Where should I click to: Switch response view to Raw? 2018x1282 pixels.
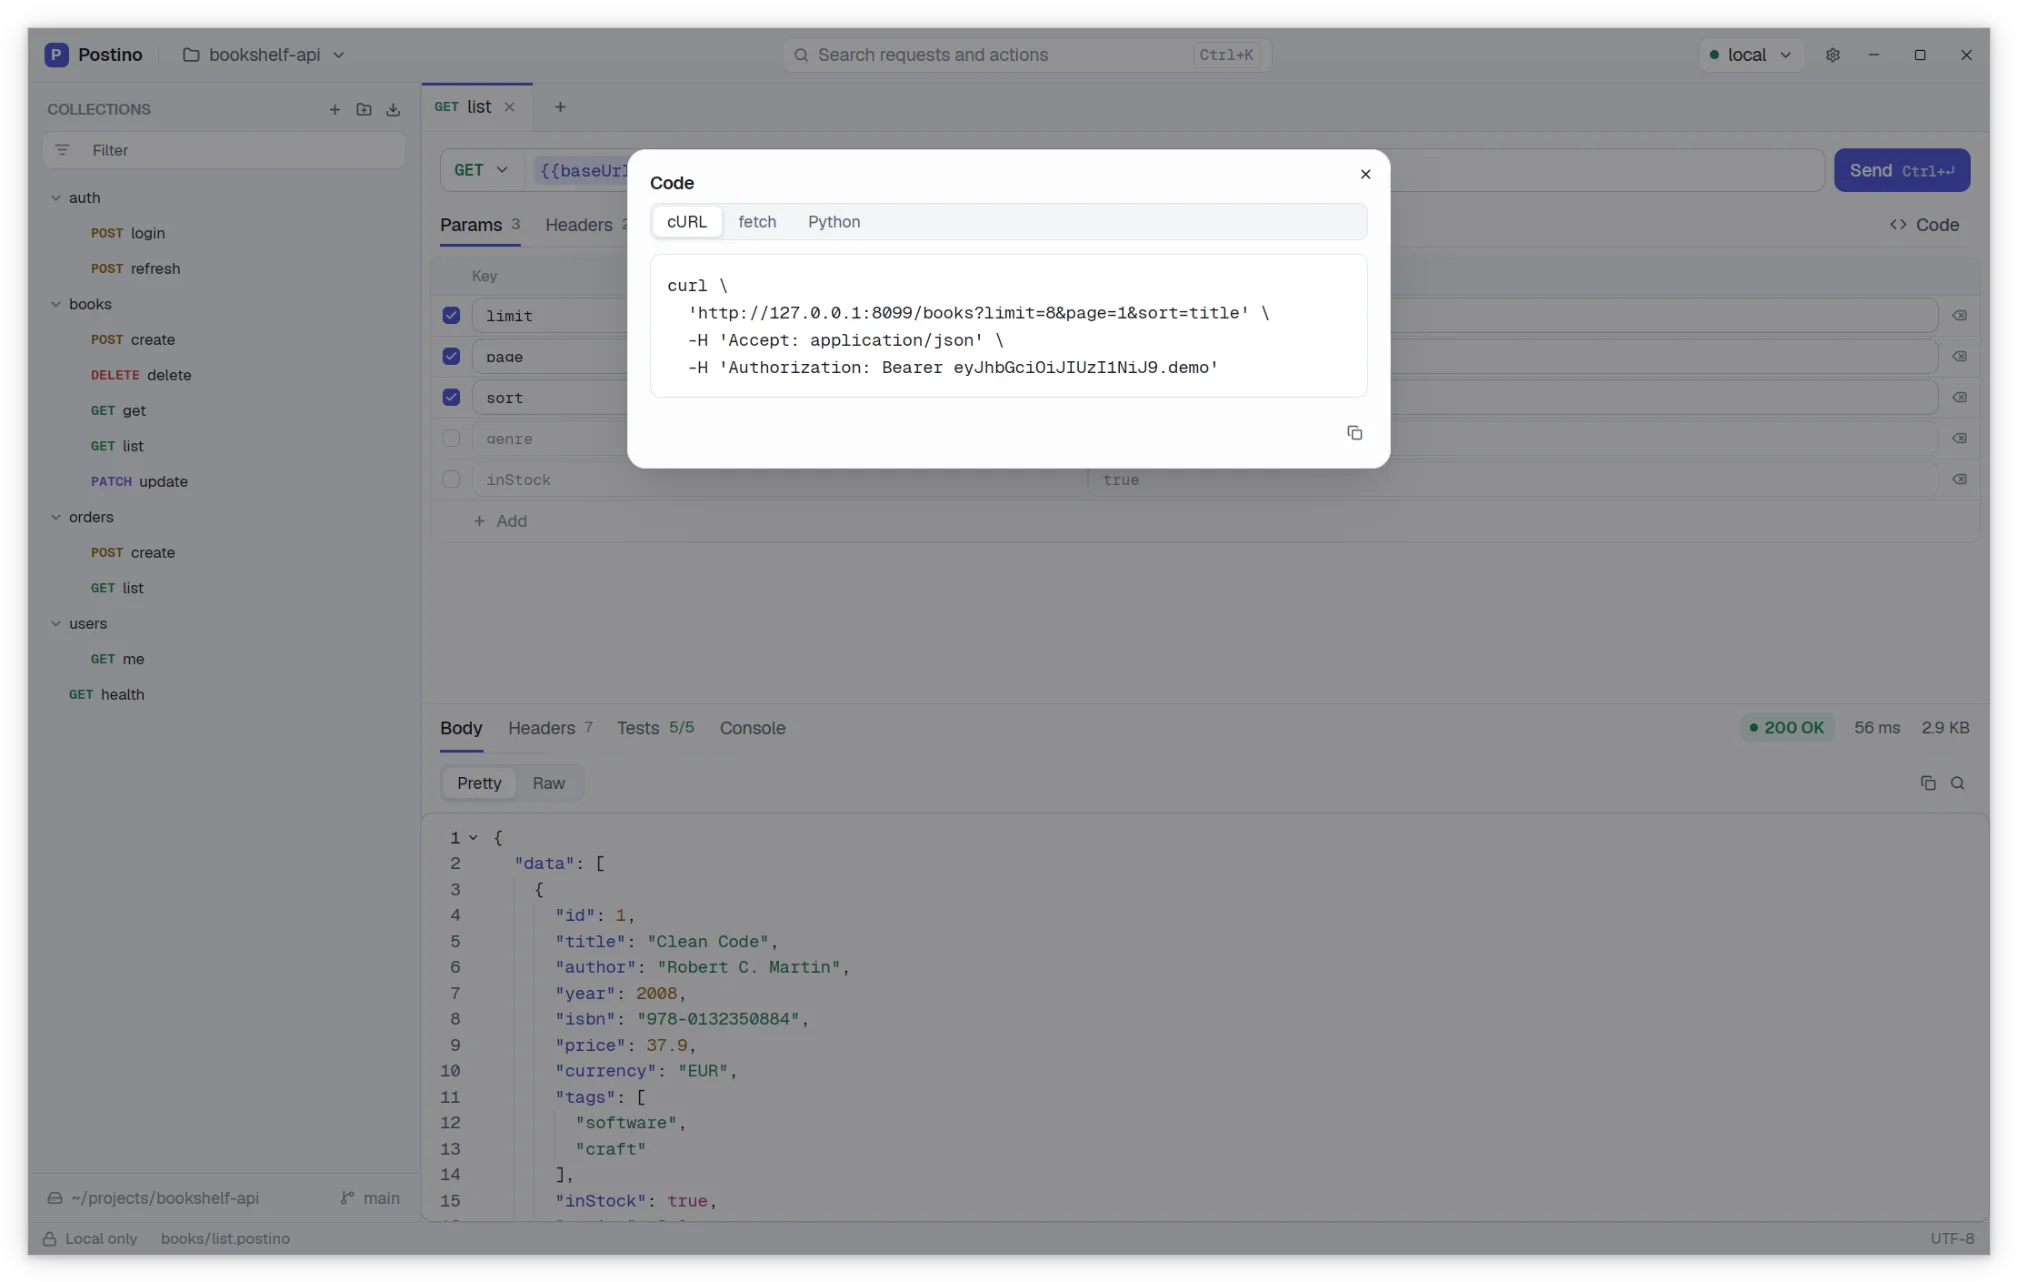pos(548,783)
